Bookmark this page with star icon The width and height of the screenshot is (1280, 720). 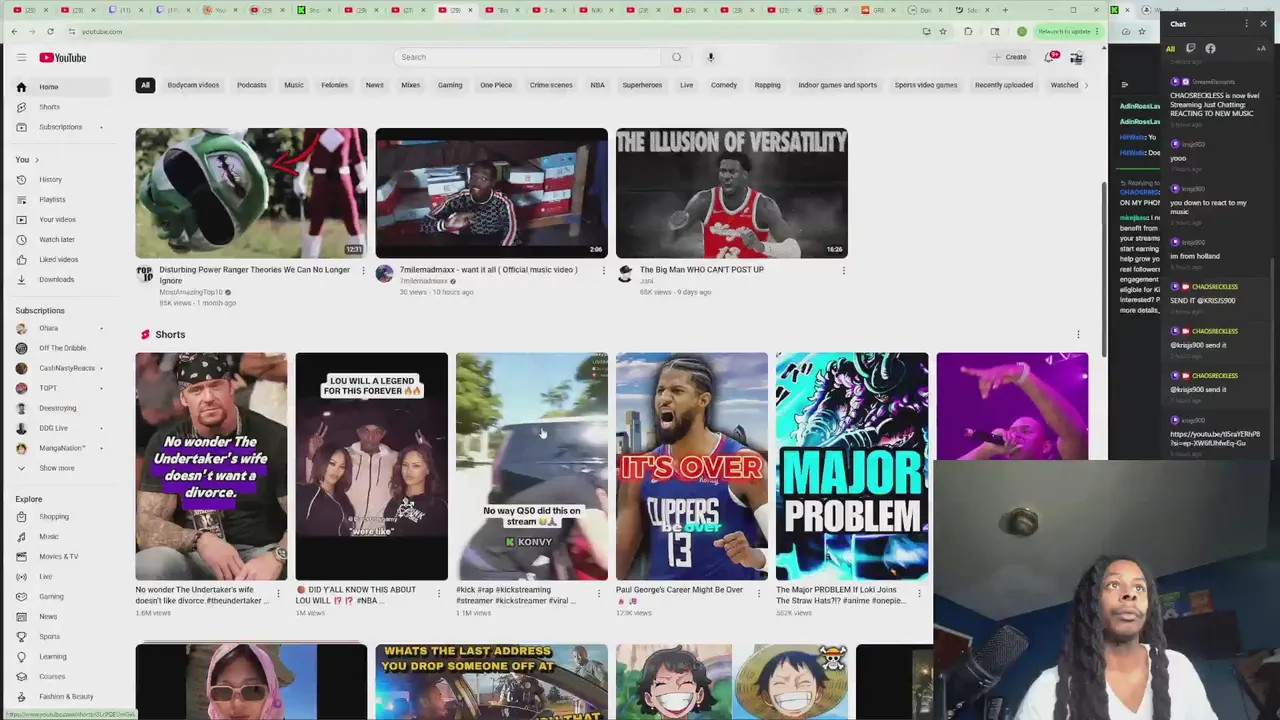(942, 31)
